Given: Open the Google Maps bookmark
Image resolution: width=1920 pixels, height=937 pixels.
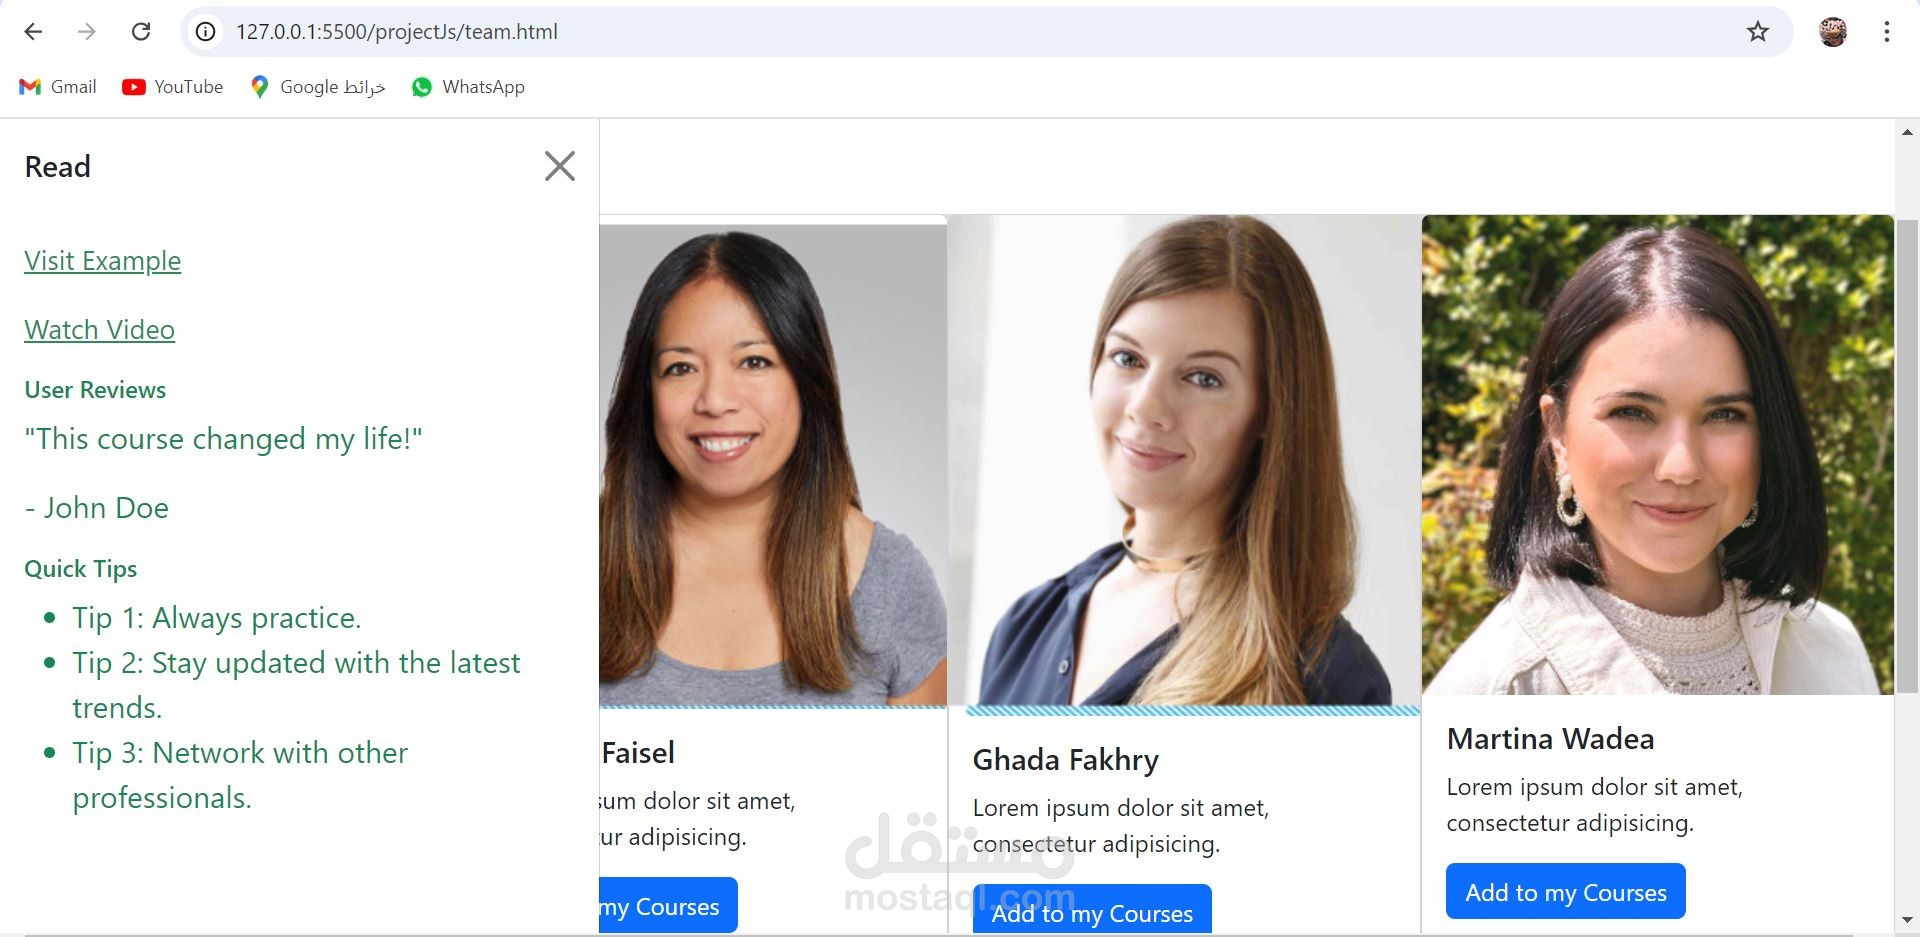Looking at the screenshot, I should [318, 87].
